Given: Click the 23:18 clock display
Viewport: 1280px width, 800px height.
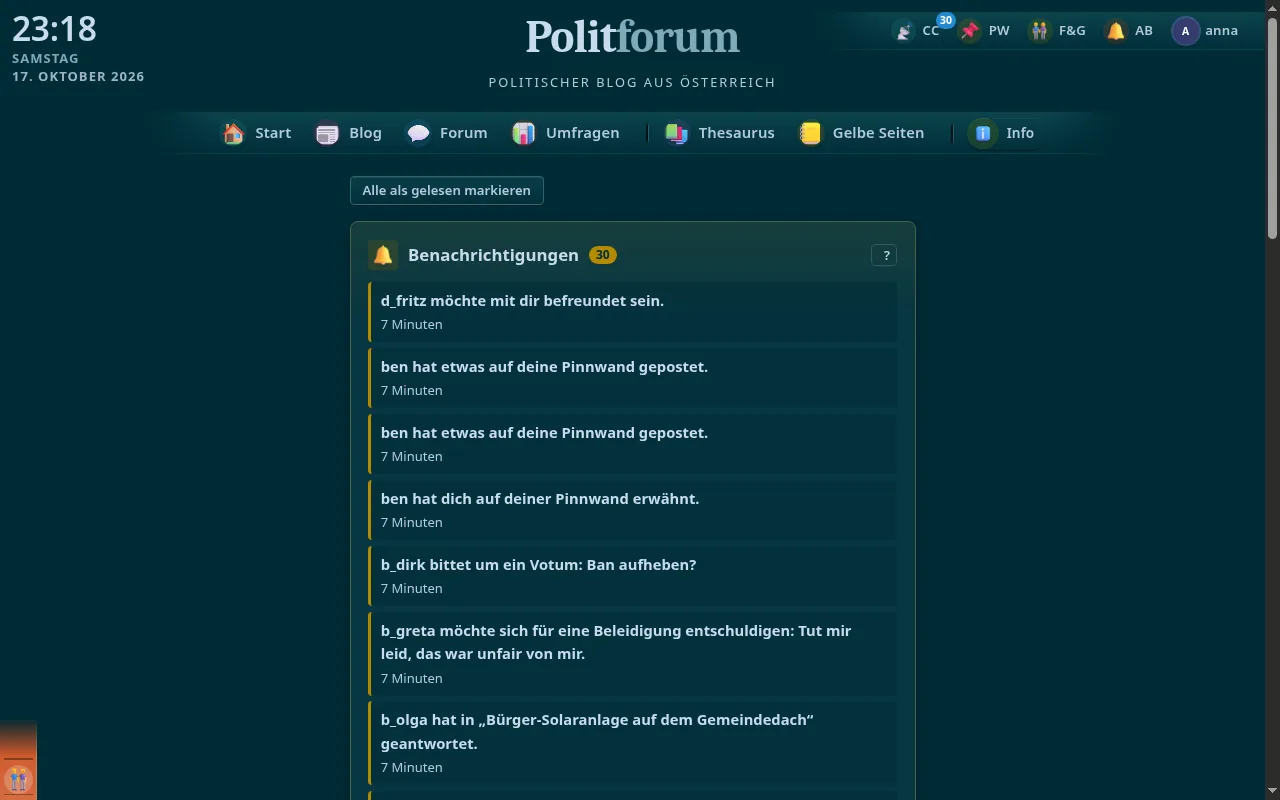Looking at the screenshot, I should pyautogui.click(x=54, y=29).
